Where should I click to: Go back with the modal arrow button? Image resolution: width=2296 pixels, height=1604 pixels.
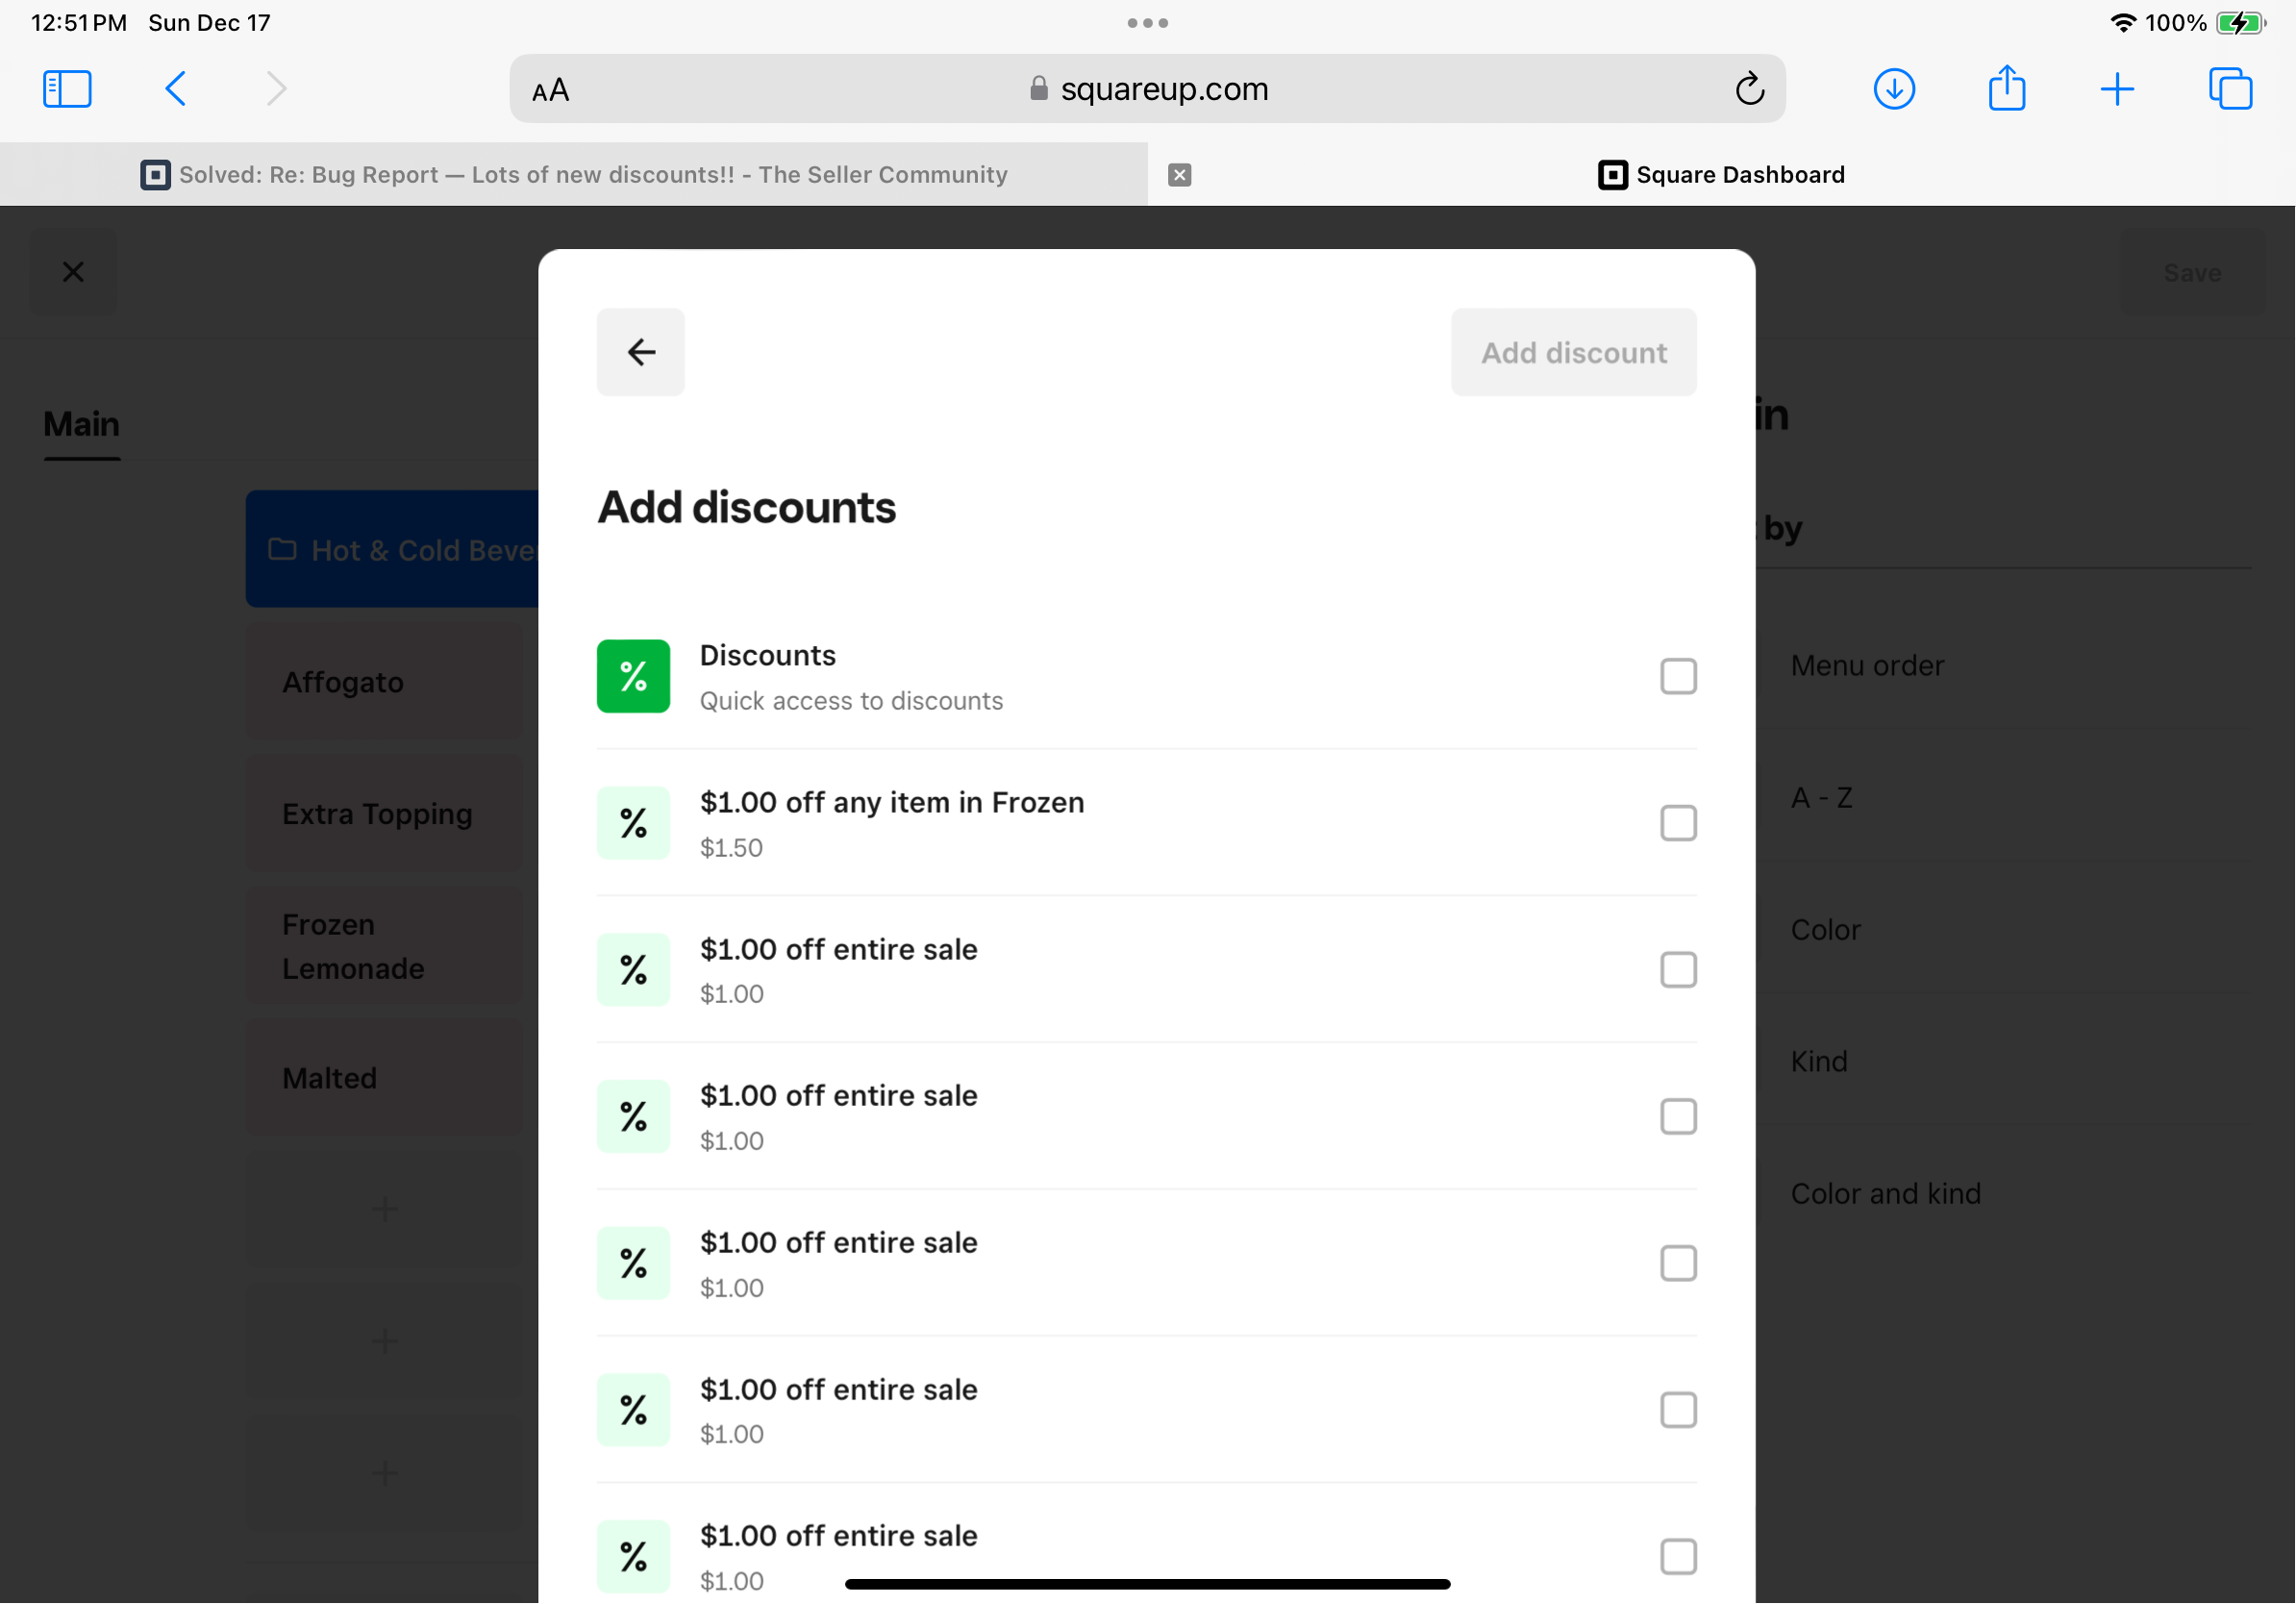pyautogui.click(x=641, y=352)
